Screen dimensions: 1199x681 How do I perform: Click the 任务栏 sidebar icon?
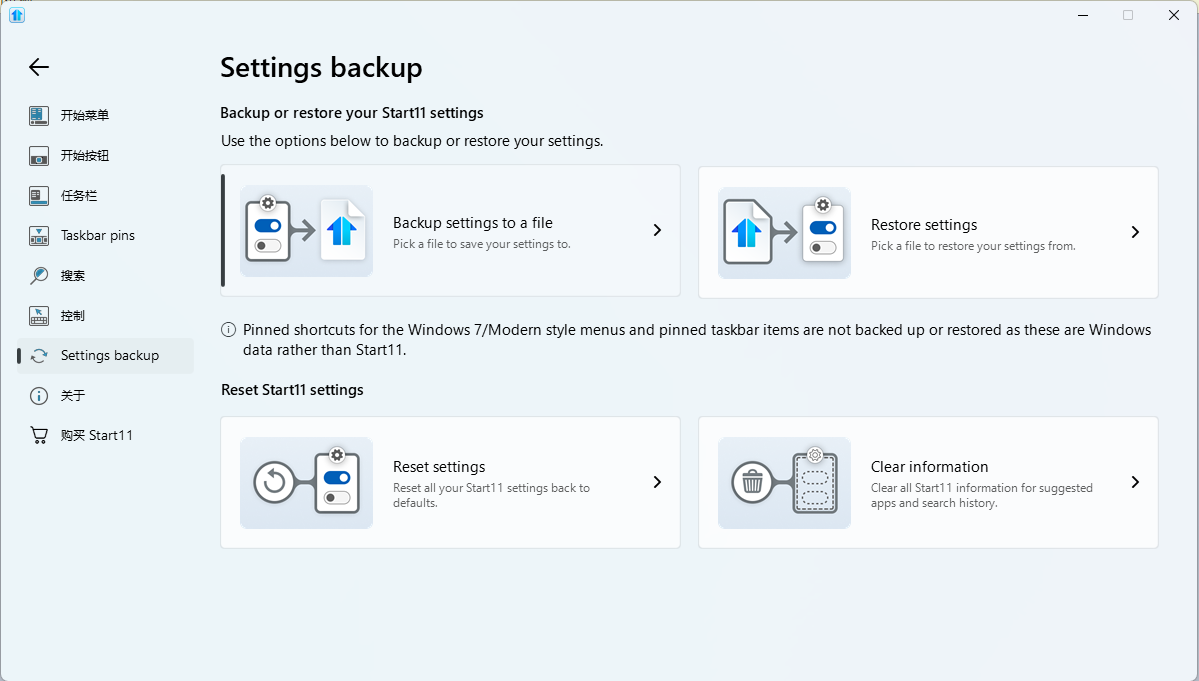click(x=39, y=196)
